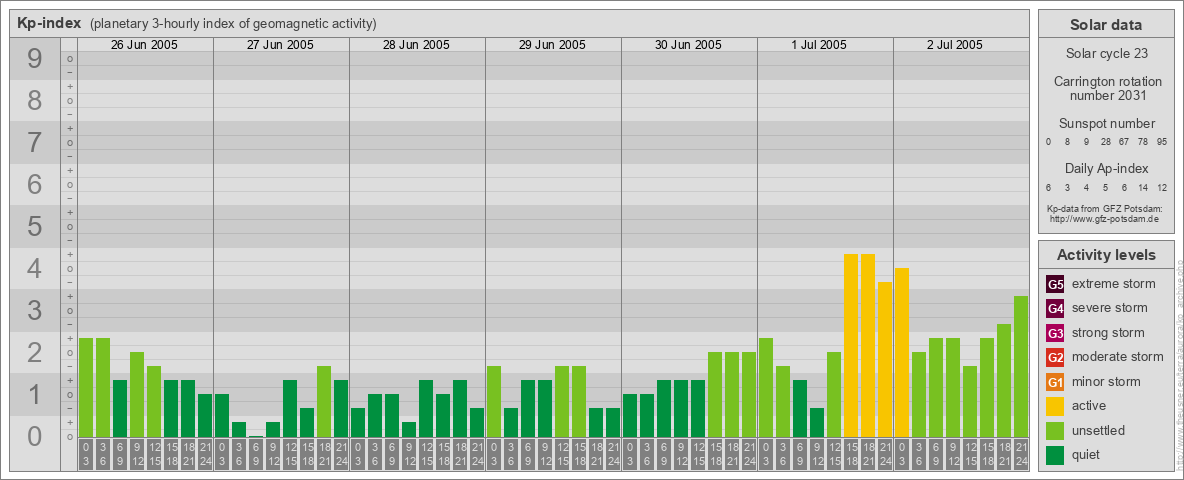The image size is (1184, 480).
Task: Click daily Ap-index value 14
Action: [x=1142, y=187]
